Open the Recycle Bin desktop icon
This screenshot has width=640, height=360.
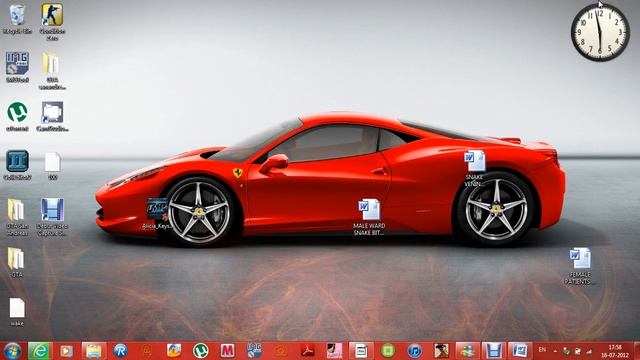tap(17, 19)
